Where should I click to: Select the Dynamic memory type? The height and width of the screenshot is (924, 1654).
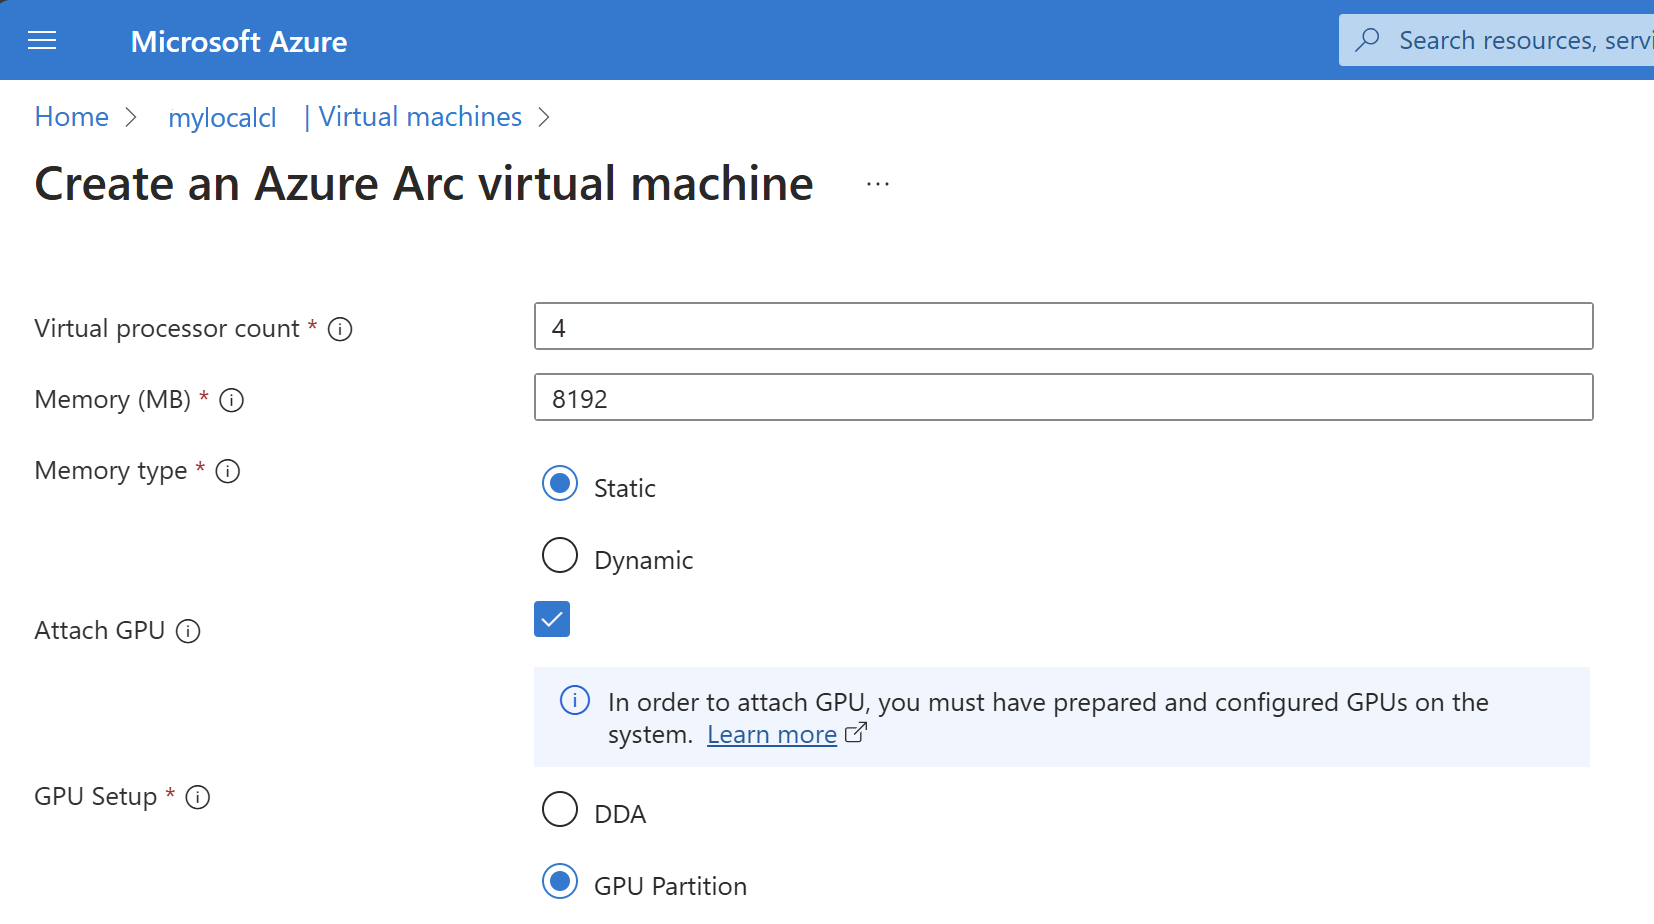560,555
